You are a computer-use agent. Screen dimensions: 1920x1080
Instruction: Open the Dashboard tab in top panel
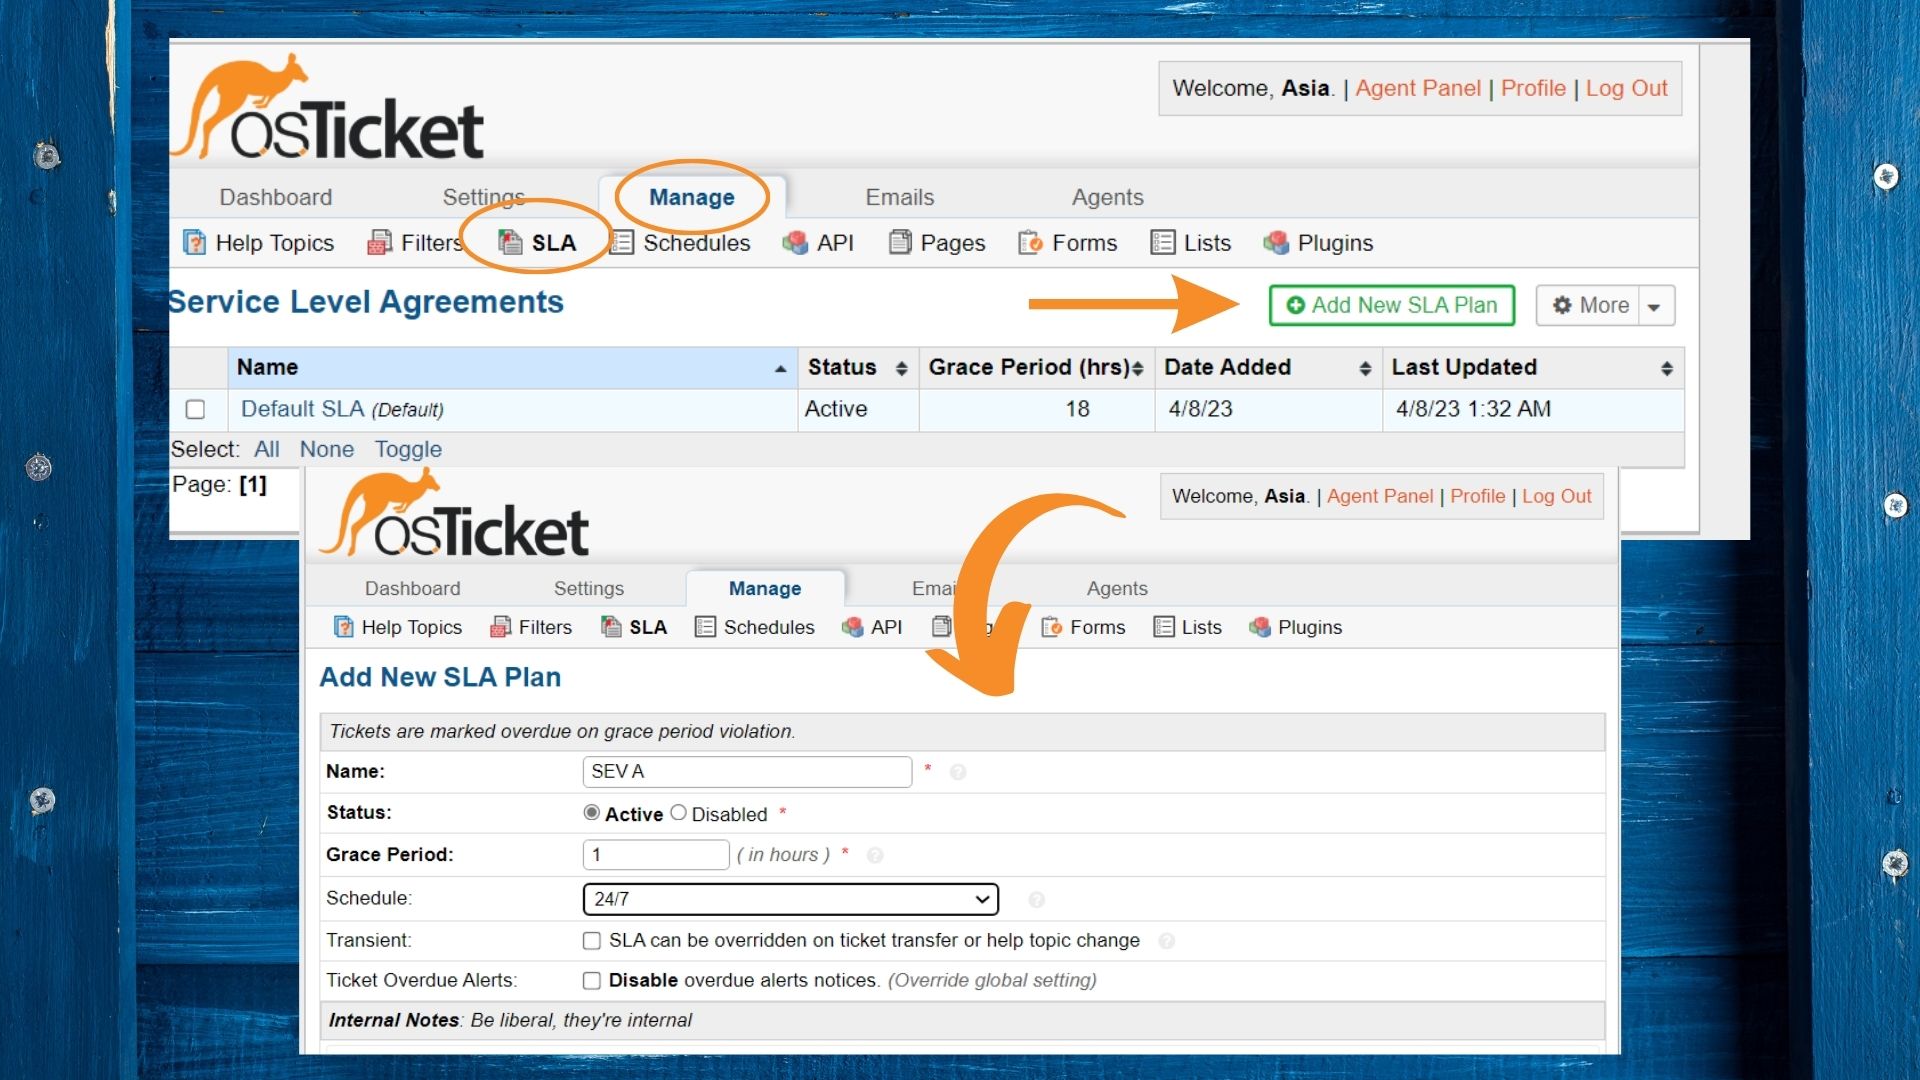pos(275,197)
